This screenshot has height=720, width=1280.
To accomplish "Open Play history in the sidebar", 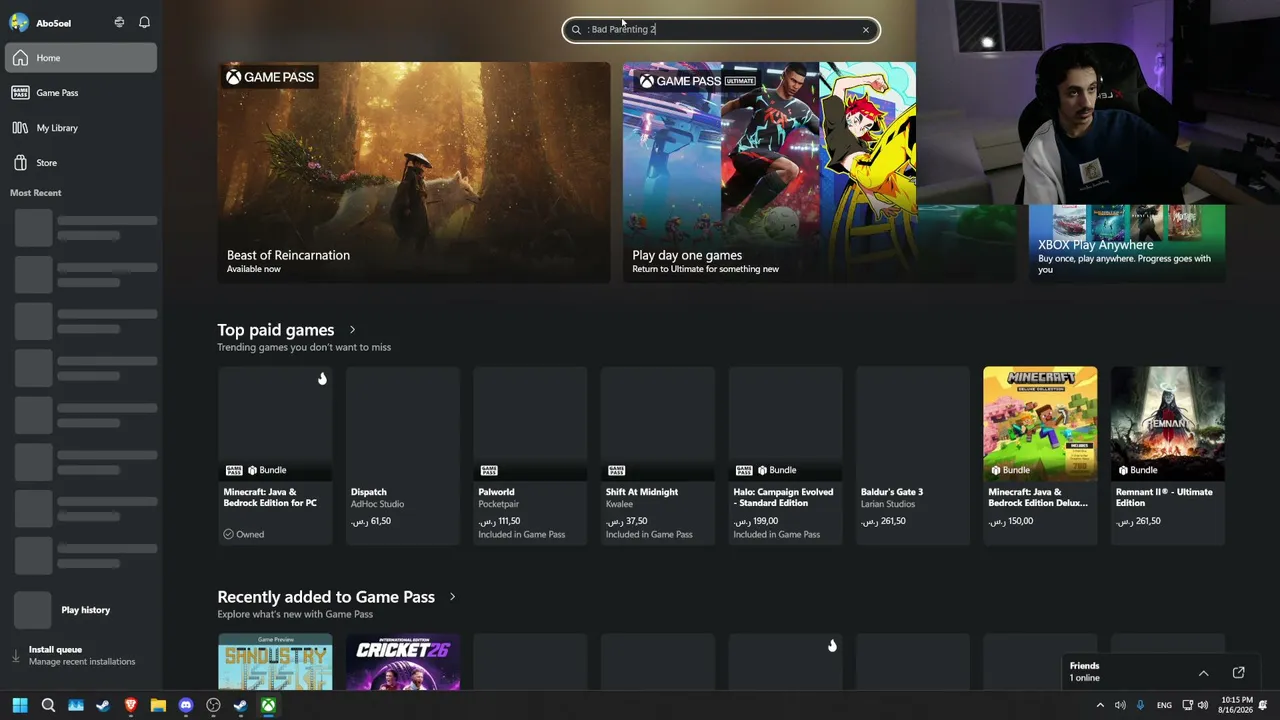I will click(81, 610).
